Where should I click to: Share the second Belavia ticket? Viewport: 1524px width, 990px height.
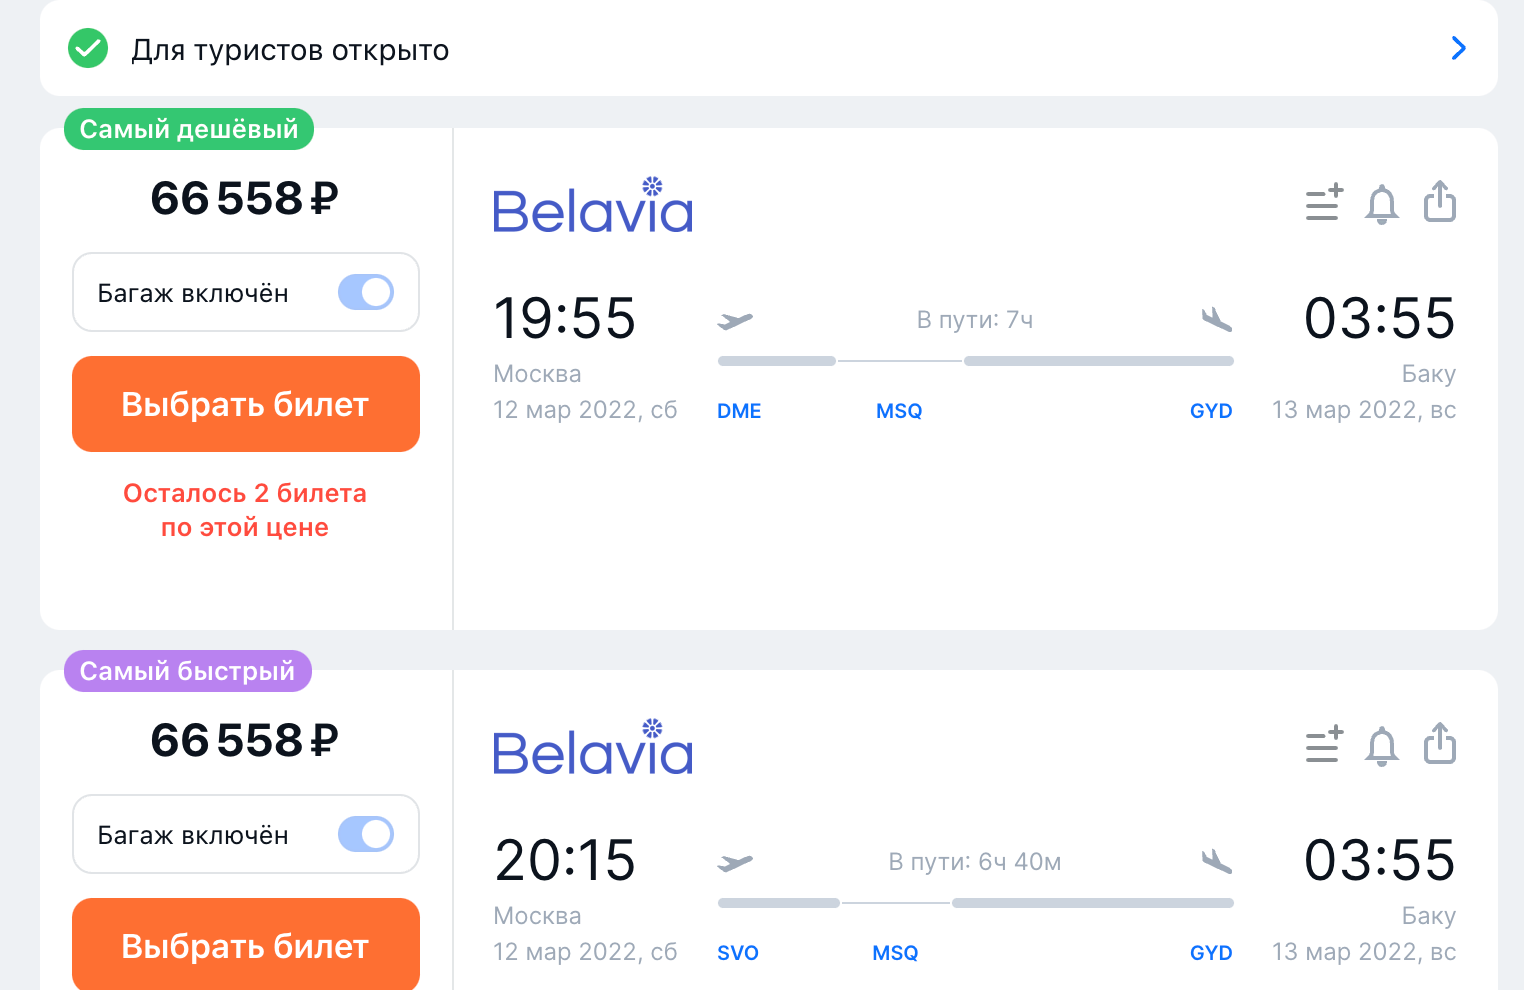coord(1440,743)
